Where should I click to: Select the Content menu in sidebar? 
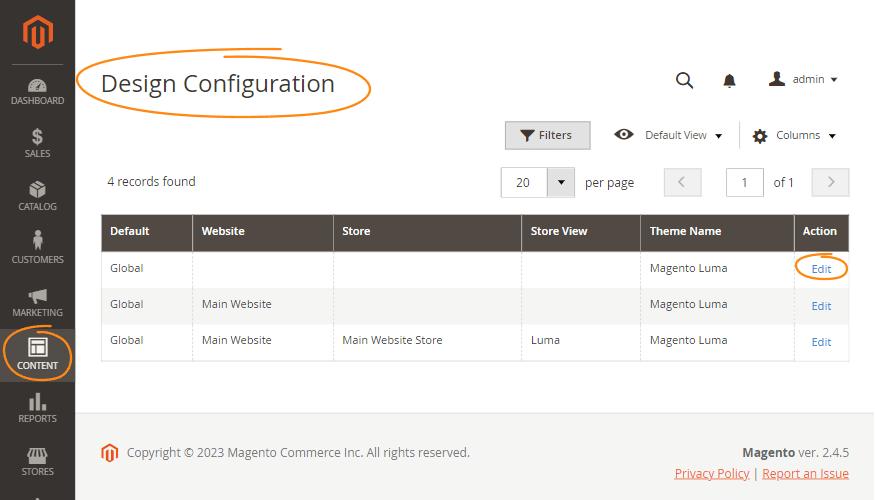coord(37,355)
